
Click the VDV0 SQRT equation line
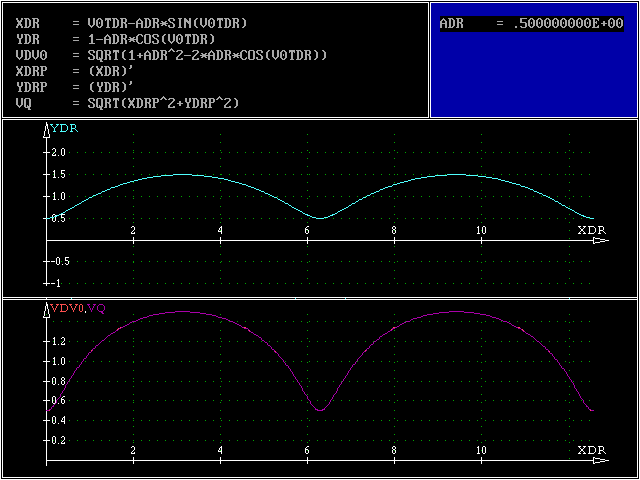pos(170,55)
